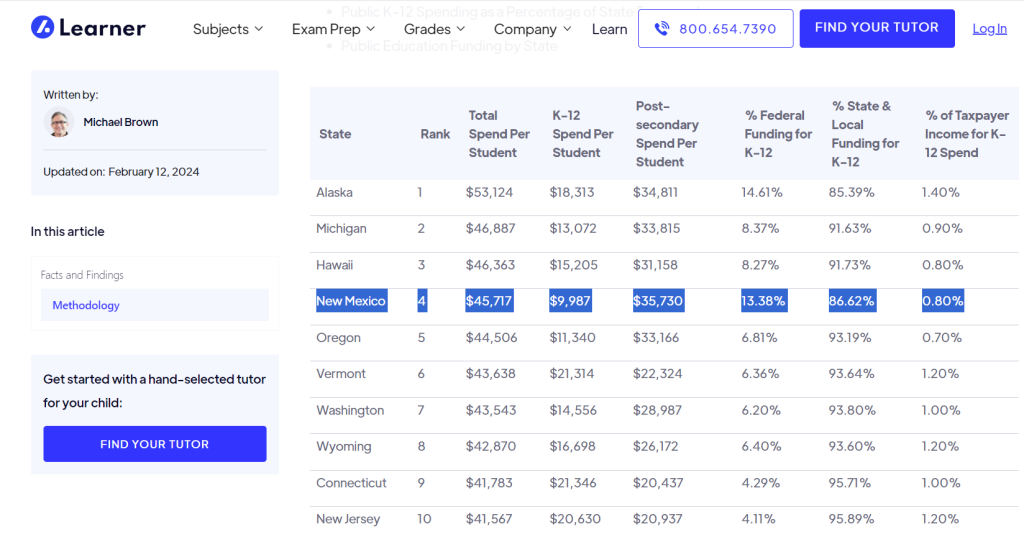Click the Alaska row state name
1024x542 pixels.
click(x=334, y=192)
